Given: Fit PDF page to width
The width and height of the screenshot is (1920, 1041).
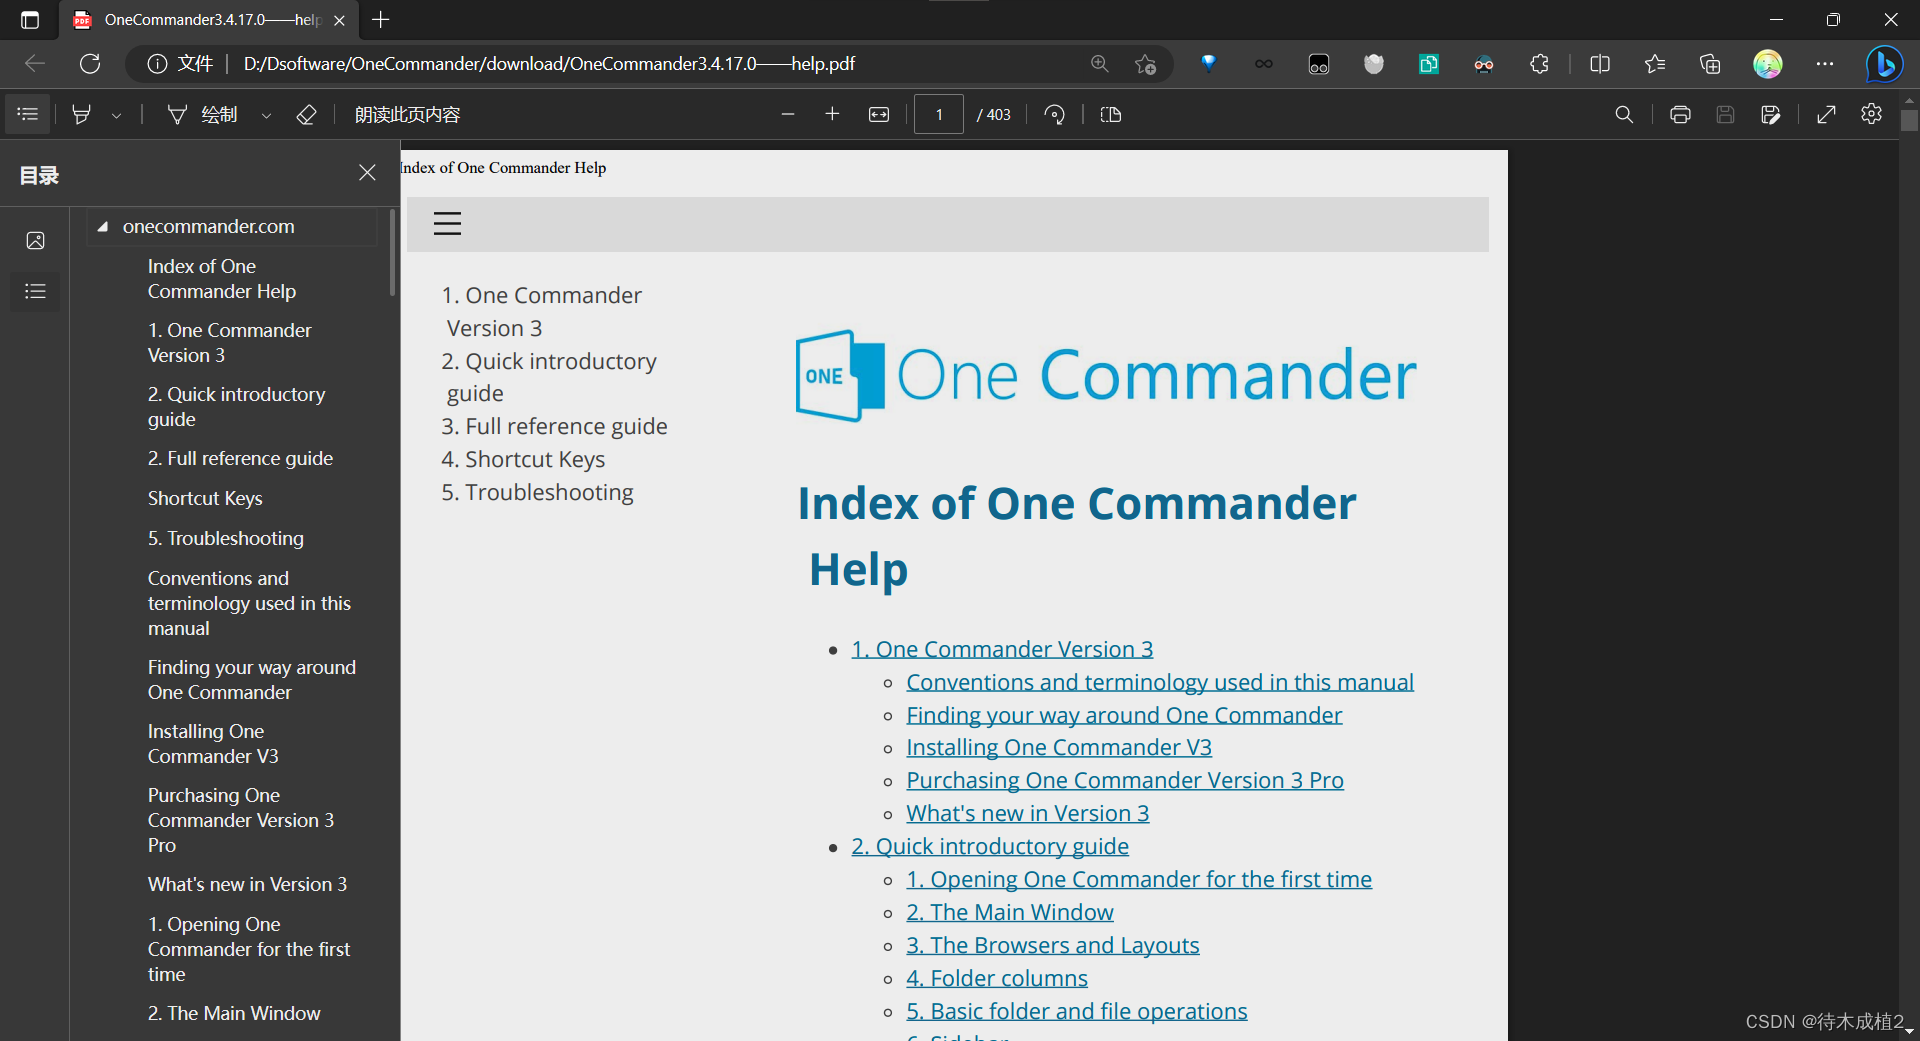Looking at the screenshot, I should tap(879, 115).
